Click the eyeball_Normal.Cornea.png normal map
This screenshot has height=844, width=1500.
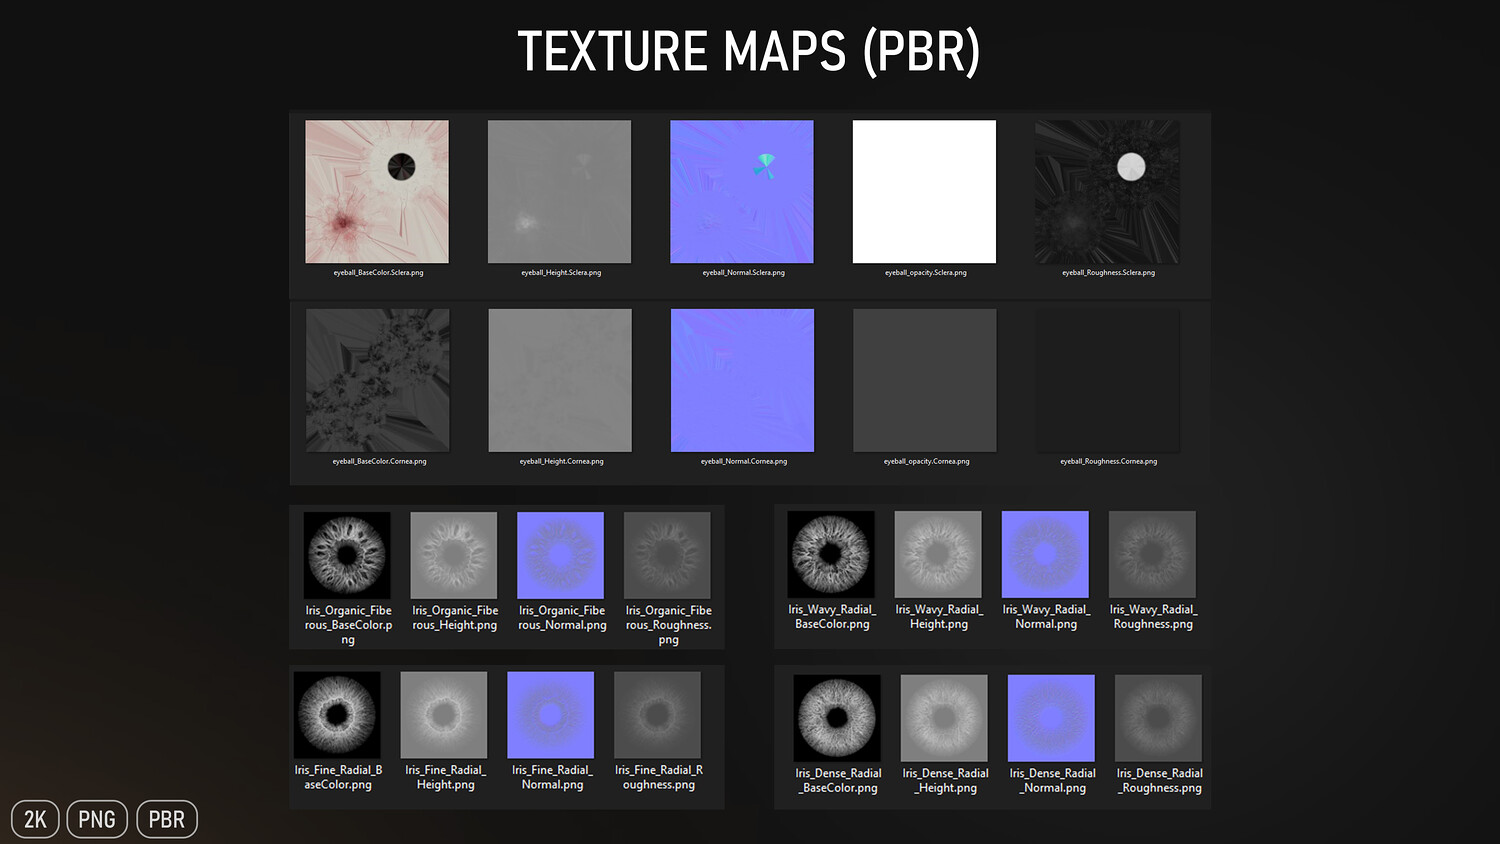click(742, 380)
